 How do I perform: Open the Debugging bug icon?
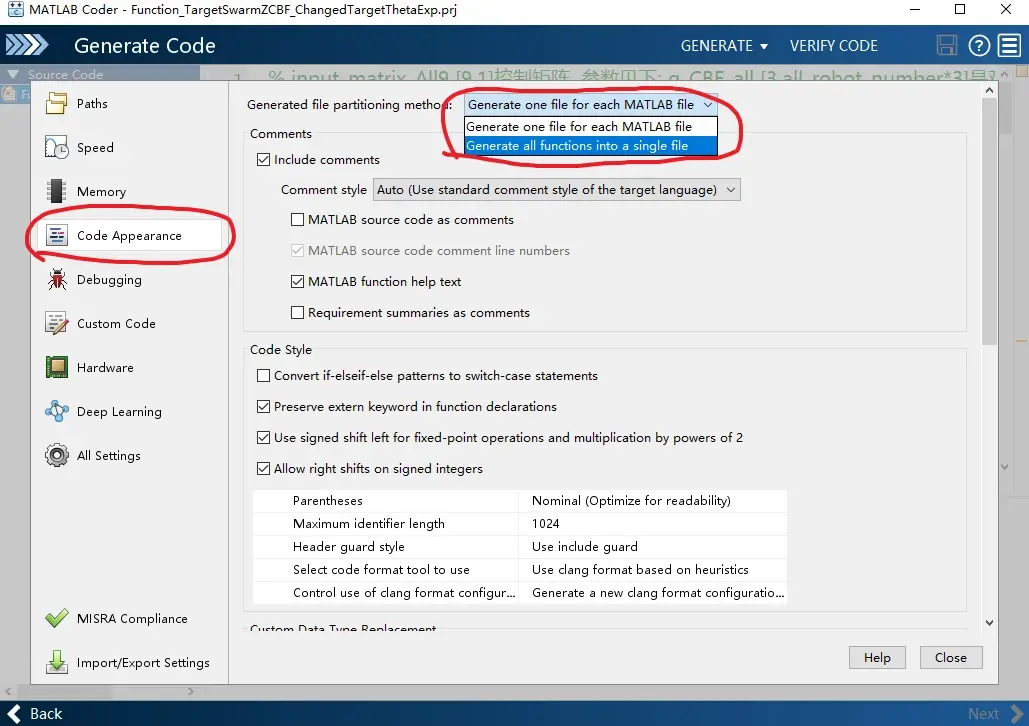coord(56,280)
